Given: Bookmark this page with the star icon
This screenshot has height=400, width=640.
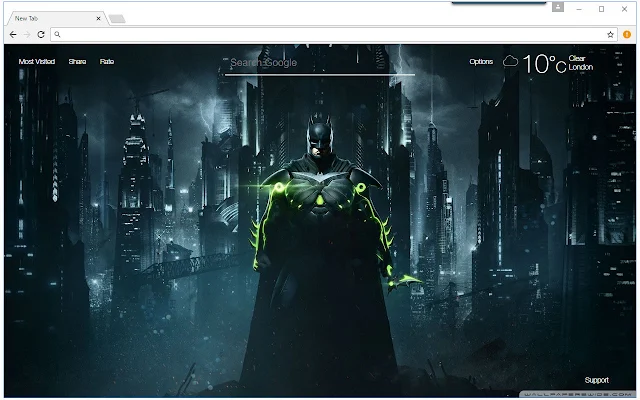Looking at the screenshot, I should (x=610, y=35).
